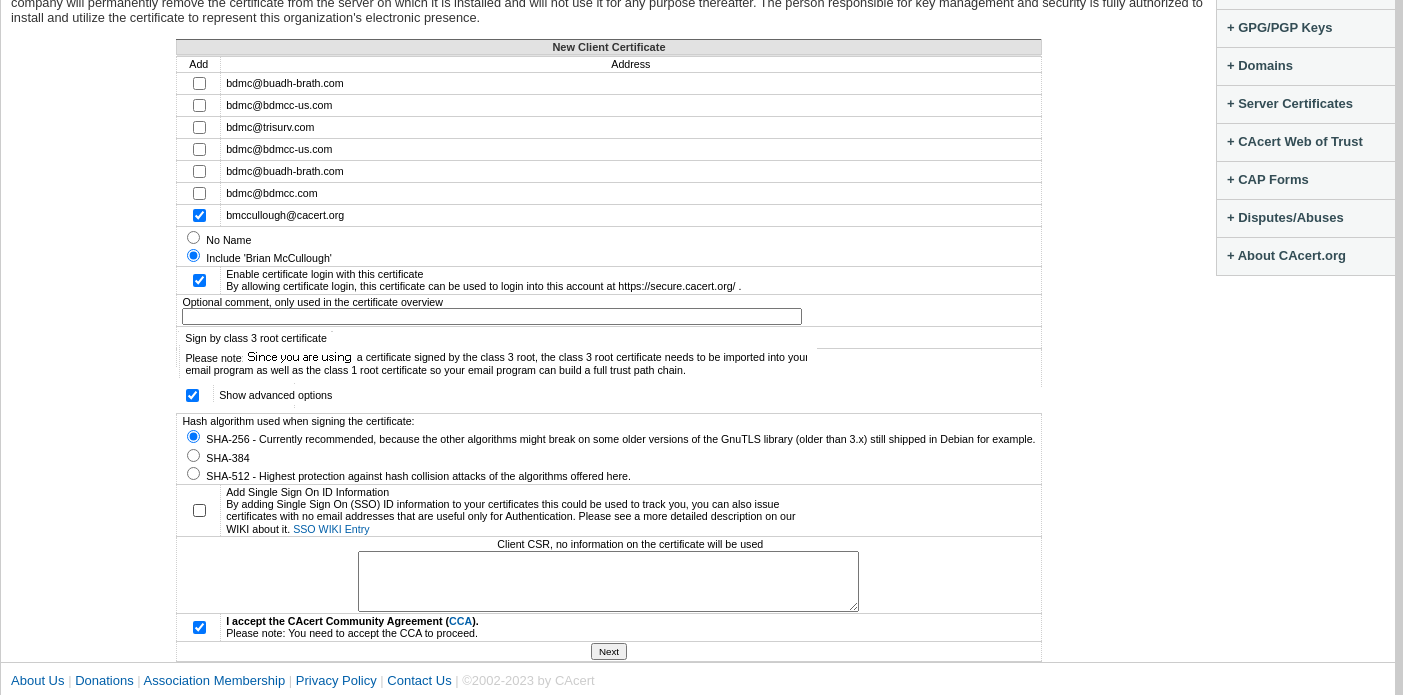Choose the SHA-384 hash algorithm
This screenshot has height=695, width=1403.
(x=193, y=456)
